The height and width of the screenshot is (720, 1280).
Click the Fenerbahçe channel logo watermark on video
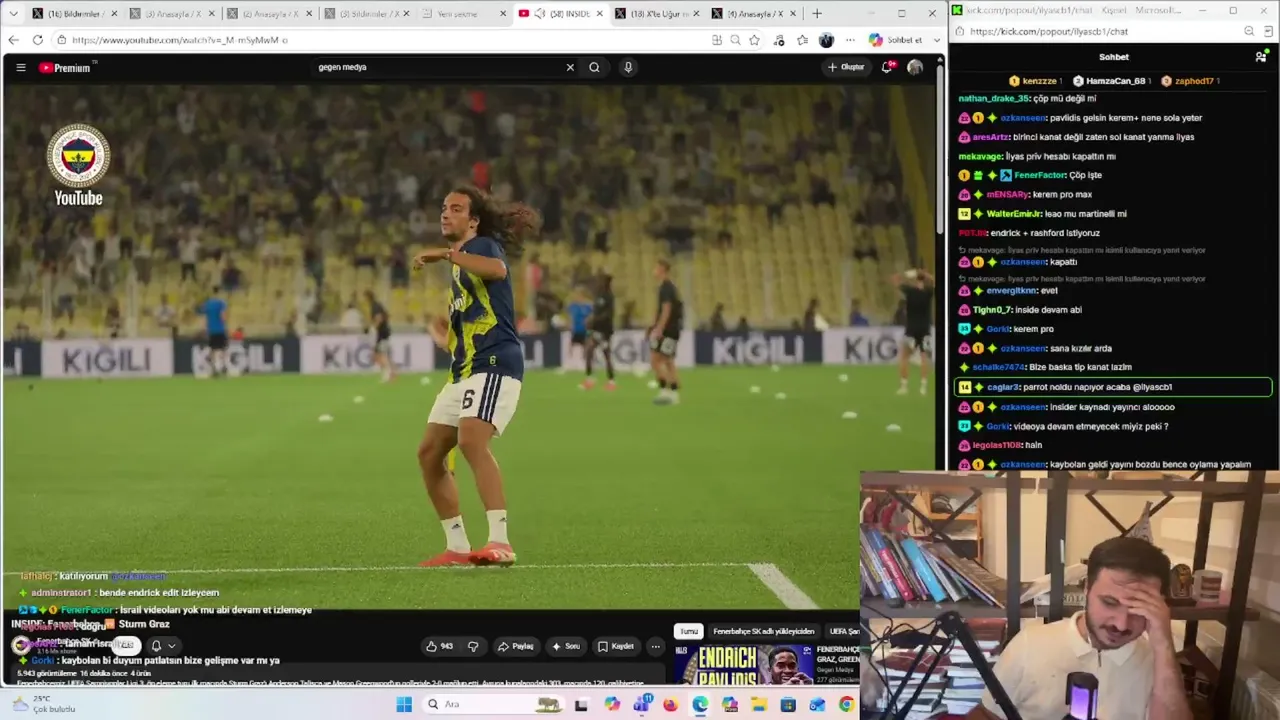point(78,166)
